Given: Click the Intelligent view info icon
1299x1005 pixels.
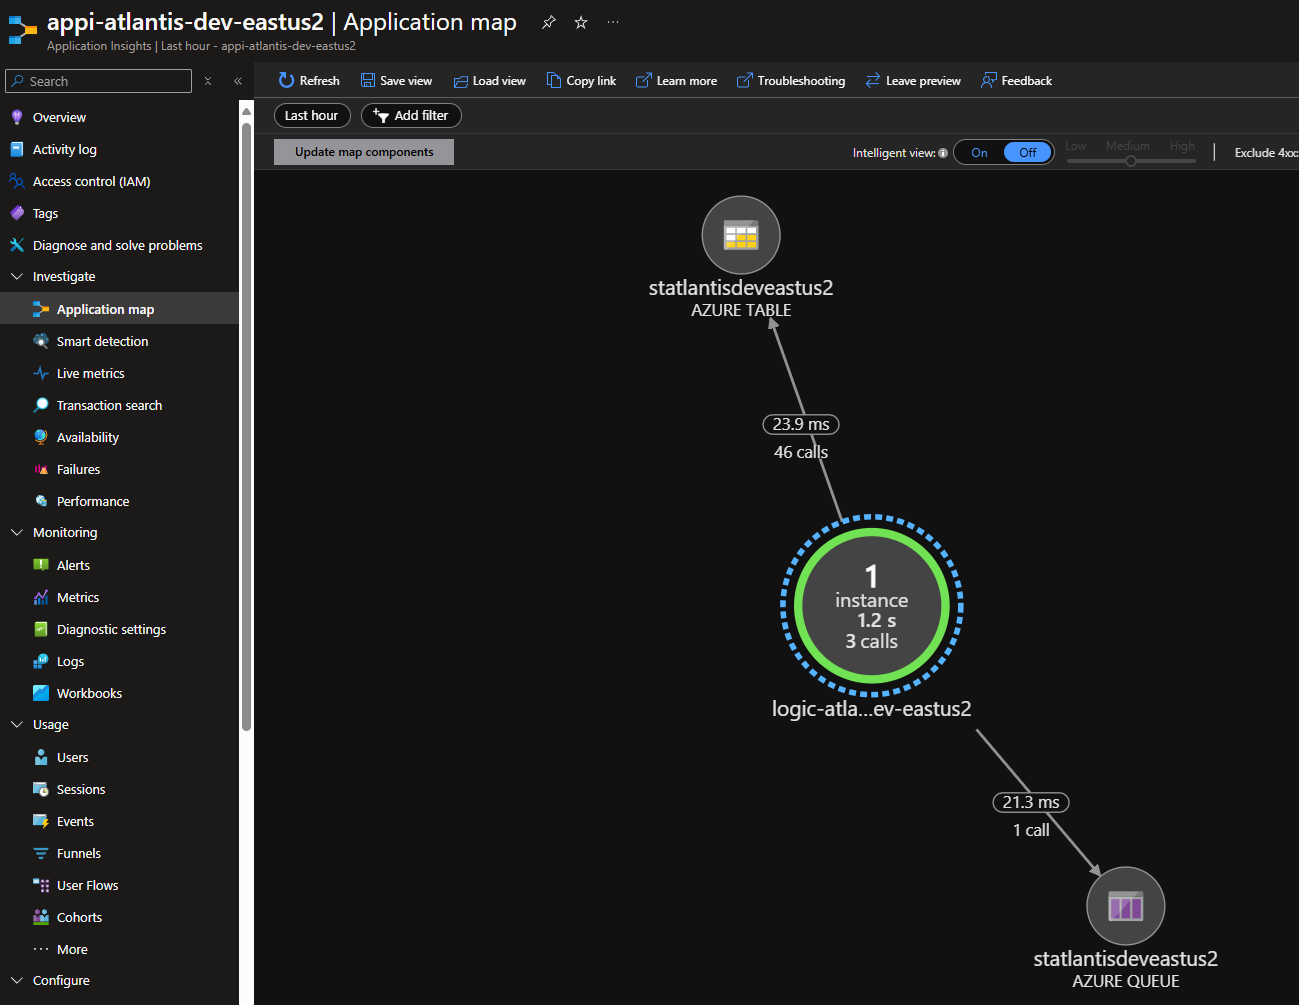Looking at the screenshot, I should pos(943,153).
